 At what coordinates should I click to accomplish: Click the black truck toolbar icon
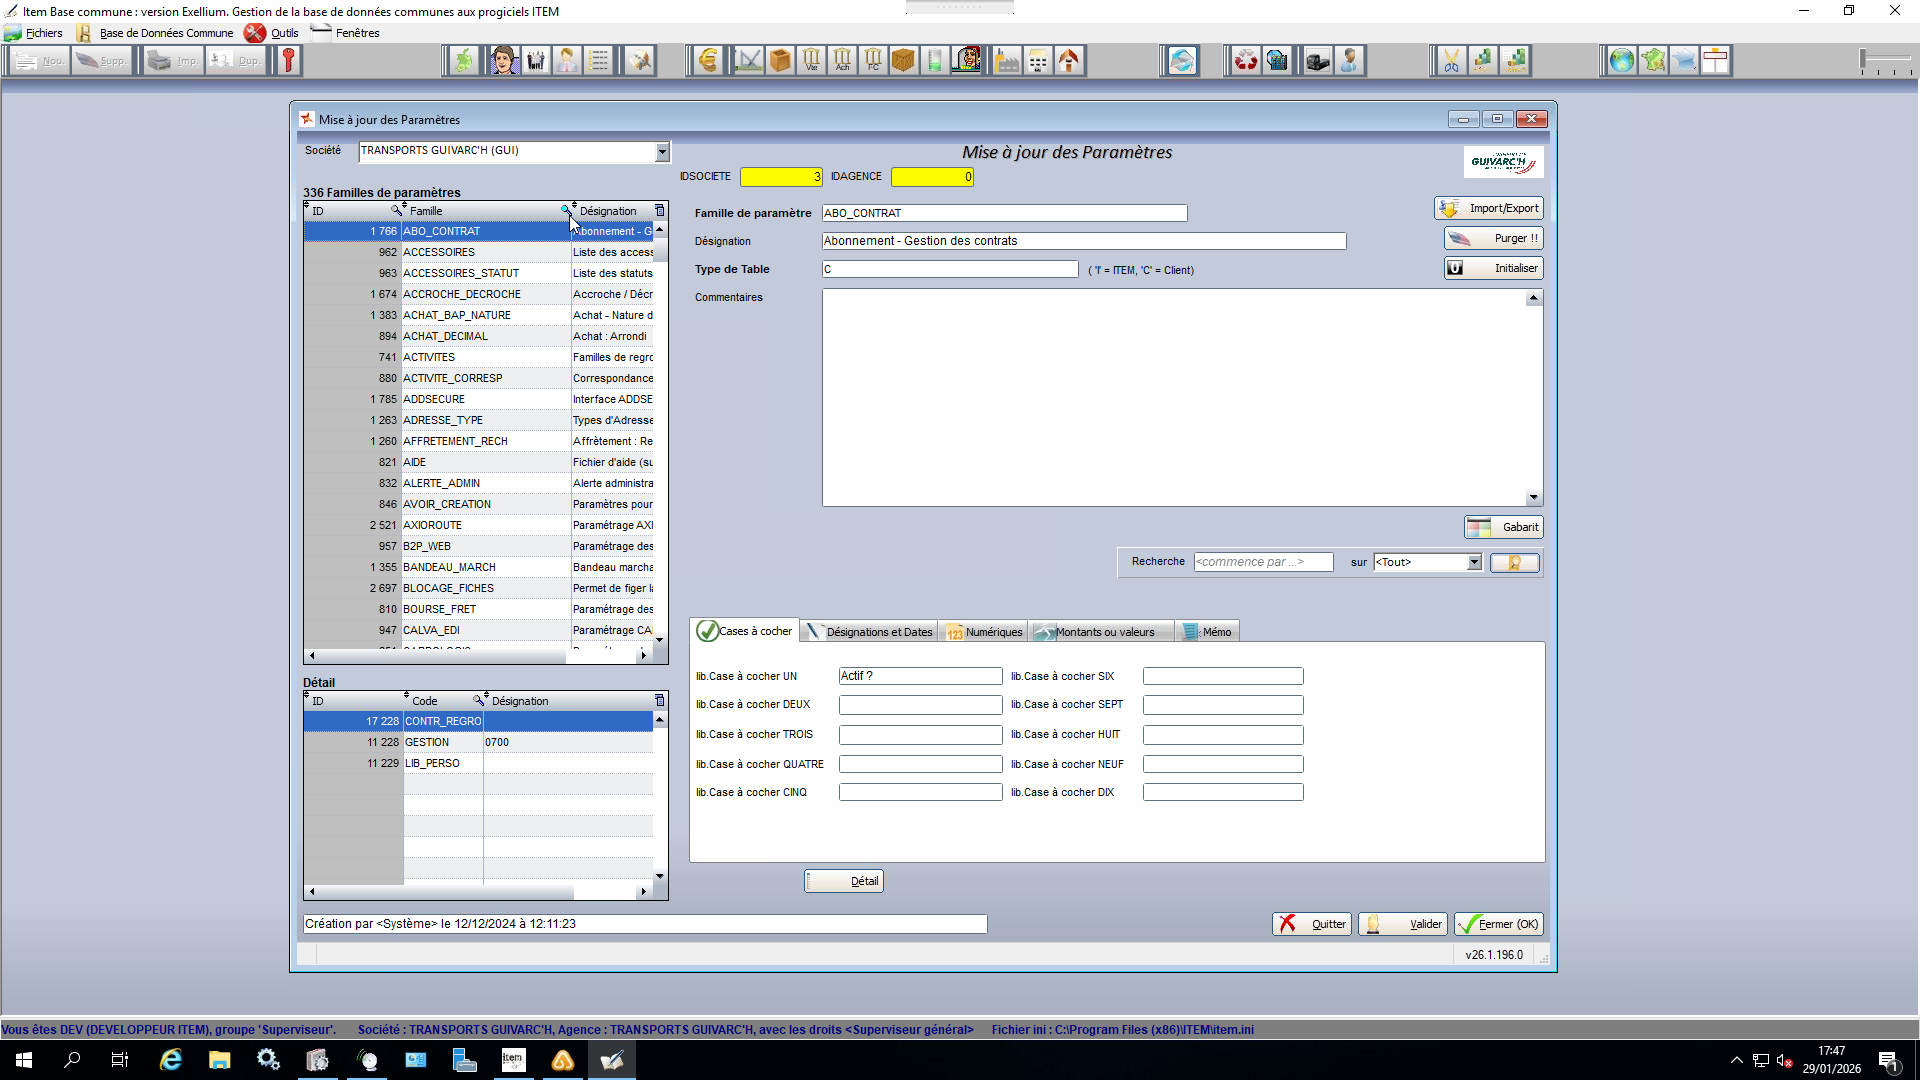coord(1317,61)
